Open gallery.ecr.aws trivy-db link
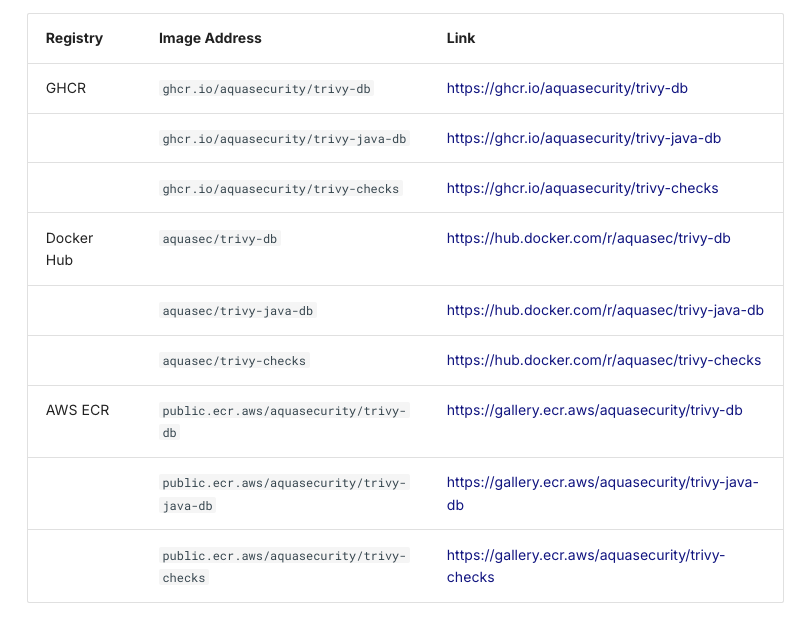The height and width of the screenshot is (621, 805). tap(594, 410)
